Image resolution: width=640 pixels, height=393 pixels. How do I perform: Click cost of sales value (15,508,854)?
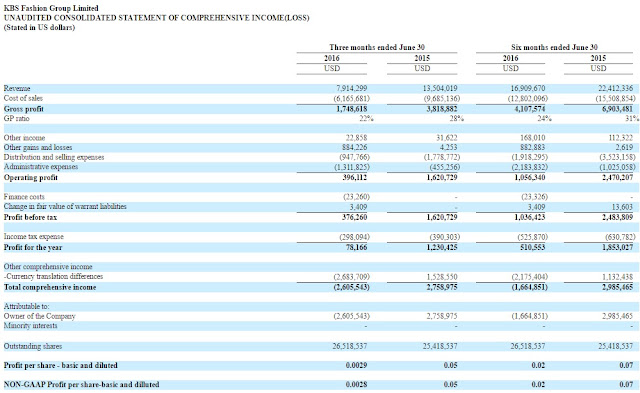616,98
